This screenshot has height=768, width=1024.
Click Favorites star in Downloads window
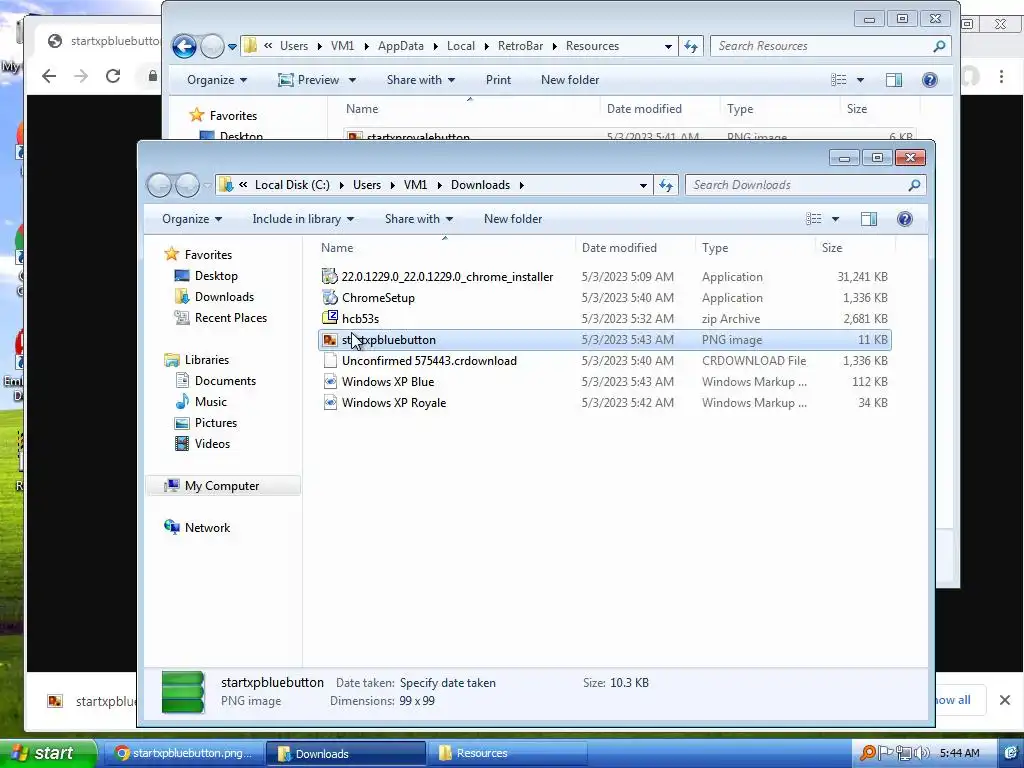[x=172, y=254]
